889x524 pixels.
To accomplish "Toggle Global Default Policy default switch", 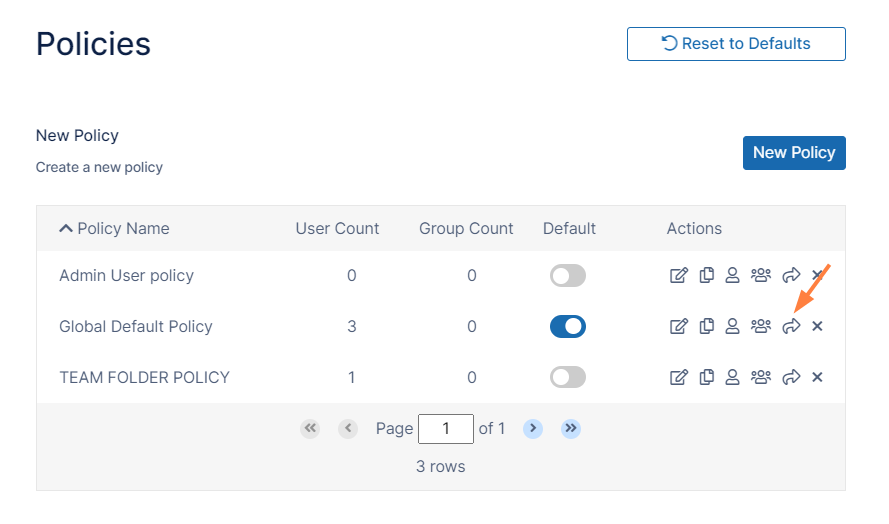I will click(x=568, y=326).
